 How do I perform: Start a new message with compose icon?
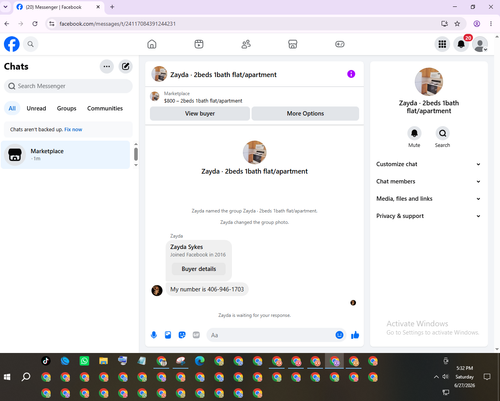pyautogui.click(x=126, y=66)
